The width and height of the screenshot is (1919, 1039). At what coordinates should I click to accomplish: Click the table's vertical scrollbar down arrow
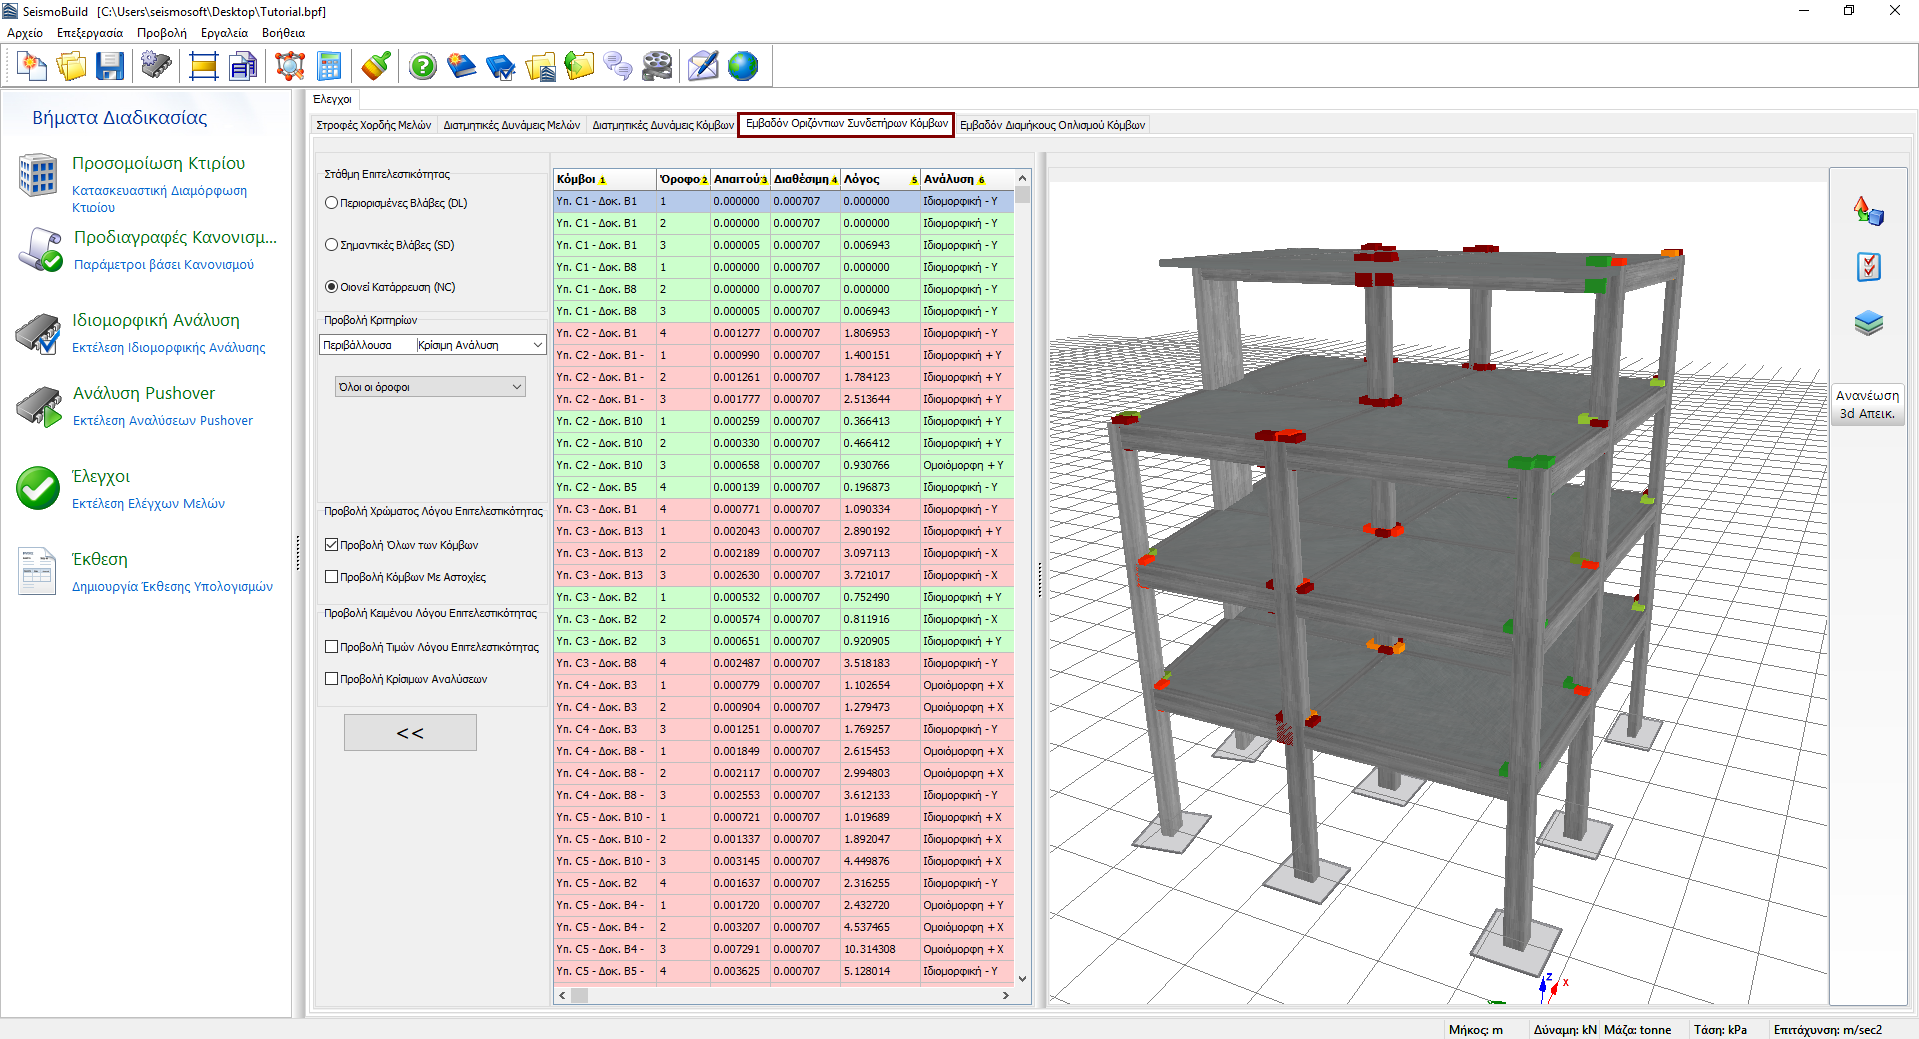tap(1022, 979)
